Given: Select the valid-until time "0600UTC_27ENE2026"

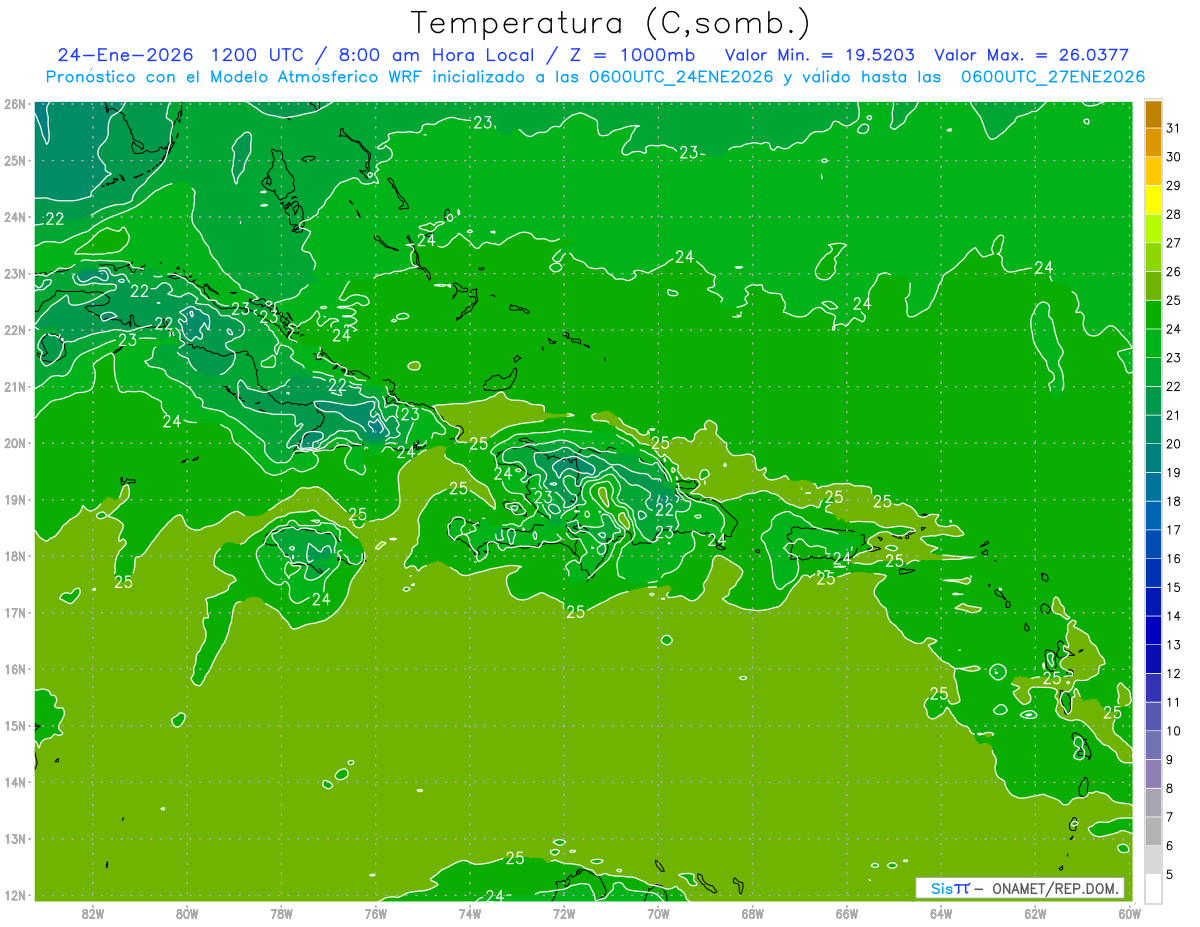Looking at the screenshot, I should click(x=1053, y=77).
